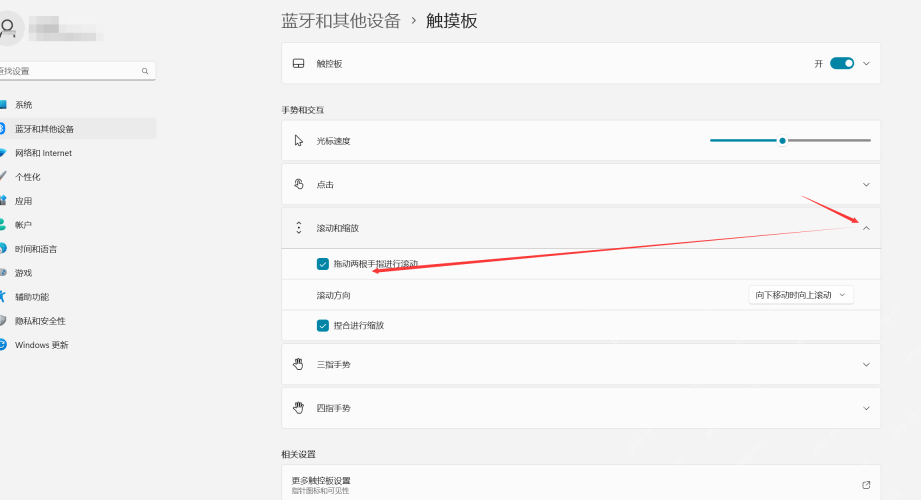Click the search magnifier icon in the sidebar
921x500 pixels.
click(144, 71)
